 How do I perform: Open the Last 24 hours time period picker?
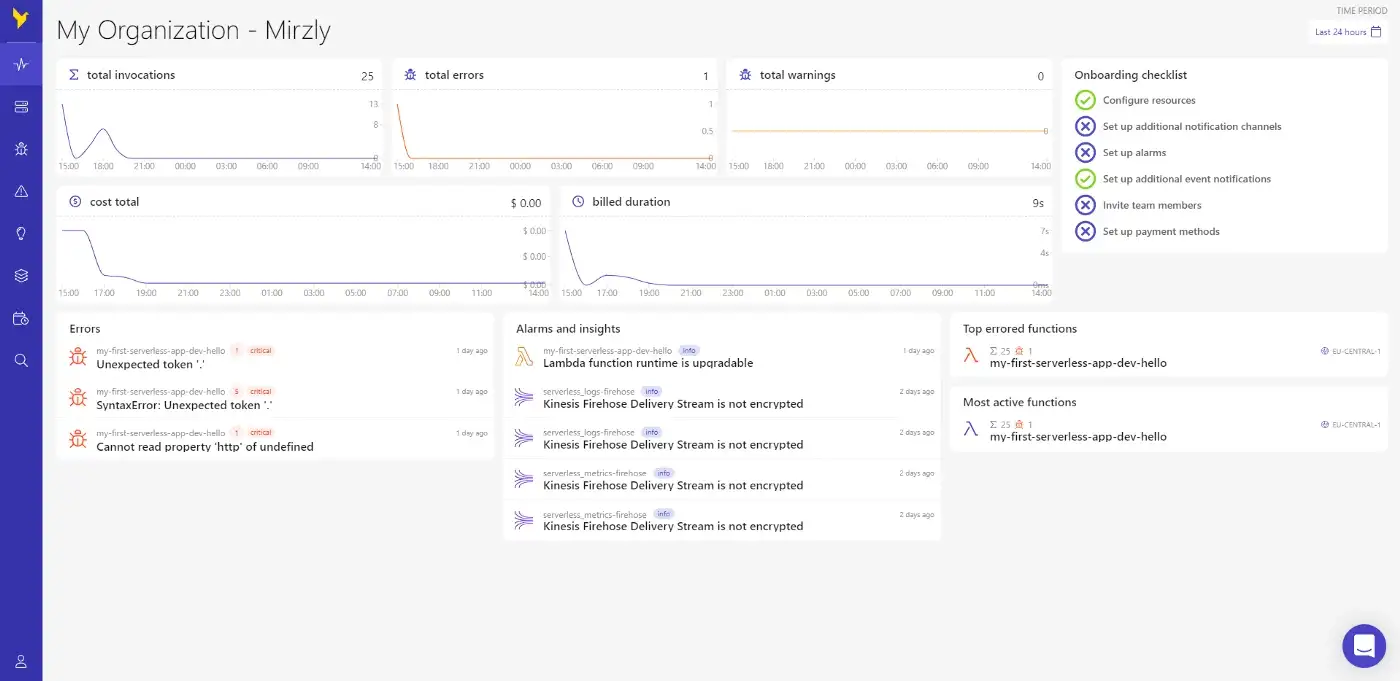[x=1347, y=32]
